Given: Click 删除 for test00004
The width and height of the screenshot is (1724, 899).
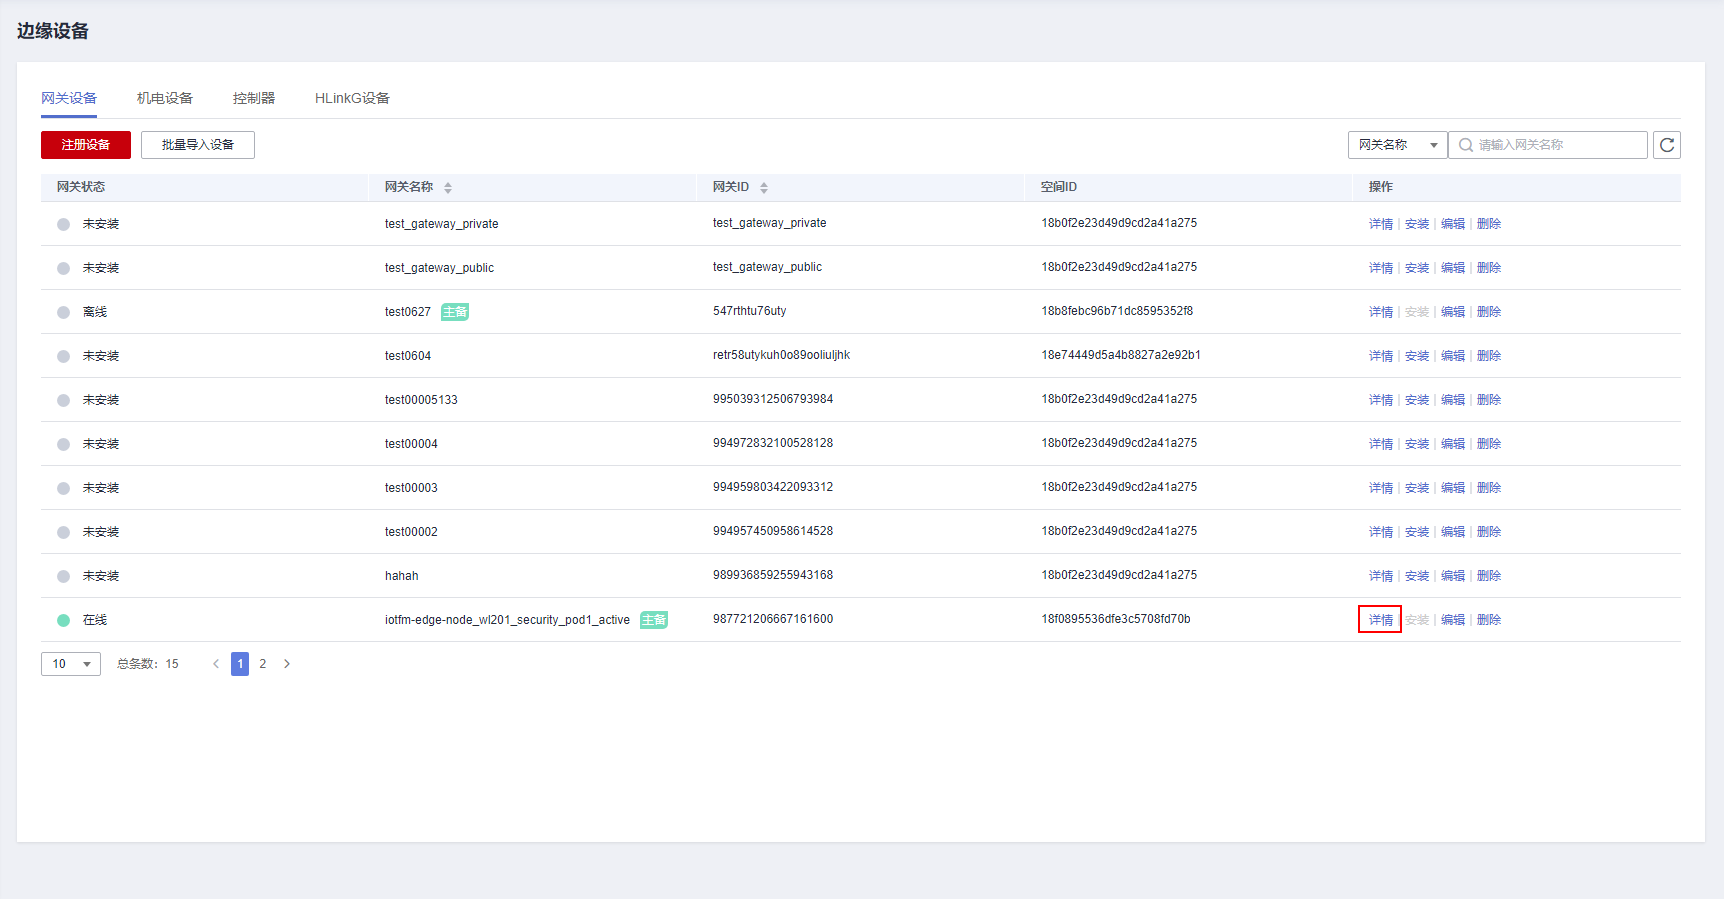Looking at the screenshot, I should (1489, 444).
